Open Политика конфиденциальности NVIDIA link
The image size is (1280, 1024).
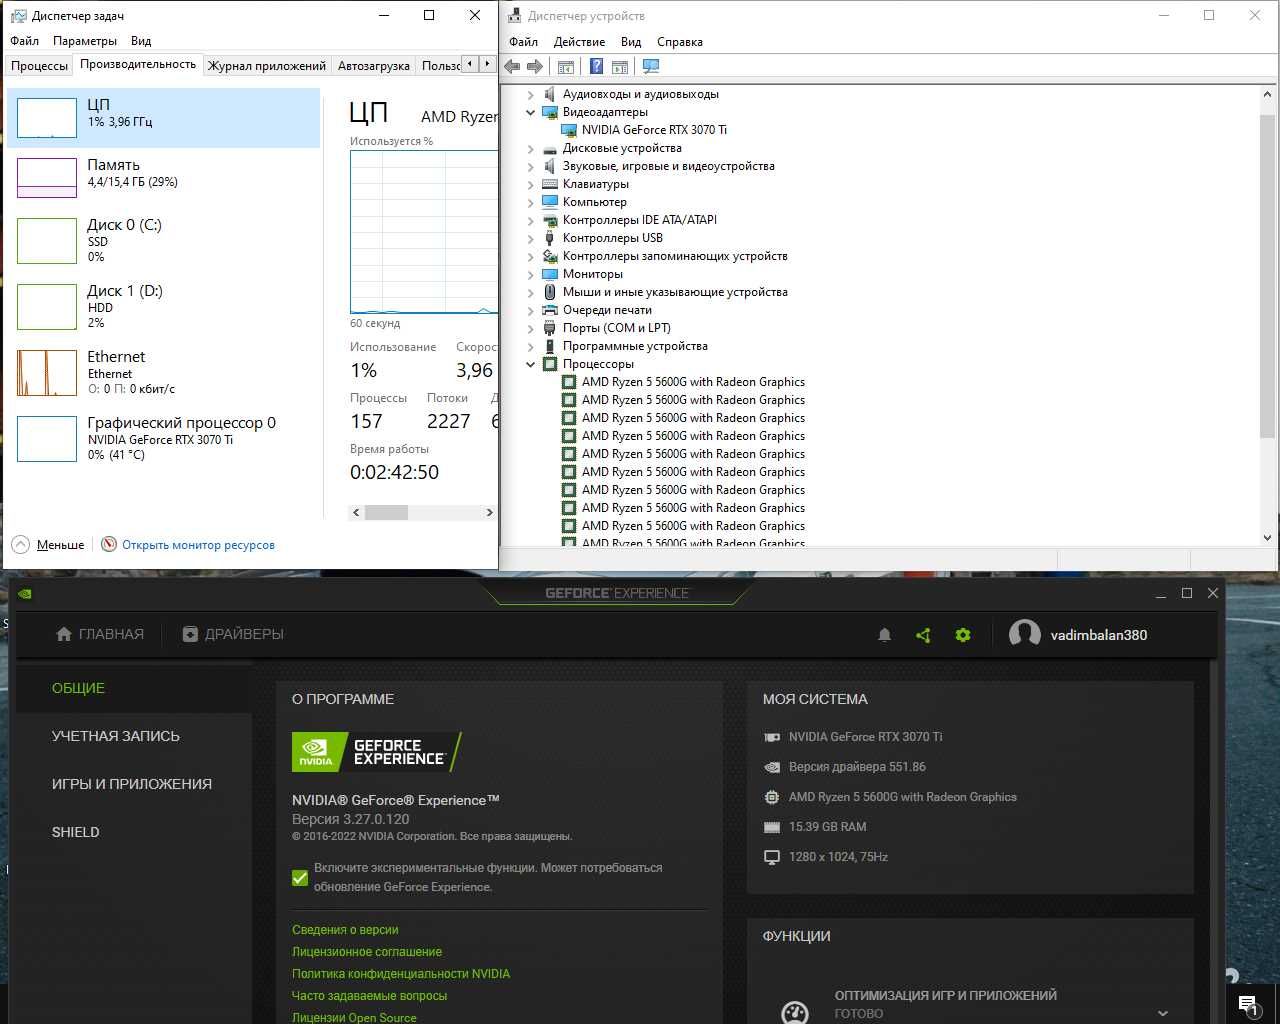pos(401,974)
